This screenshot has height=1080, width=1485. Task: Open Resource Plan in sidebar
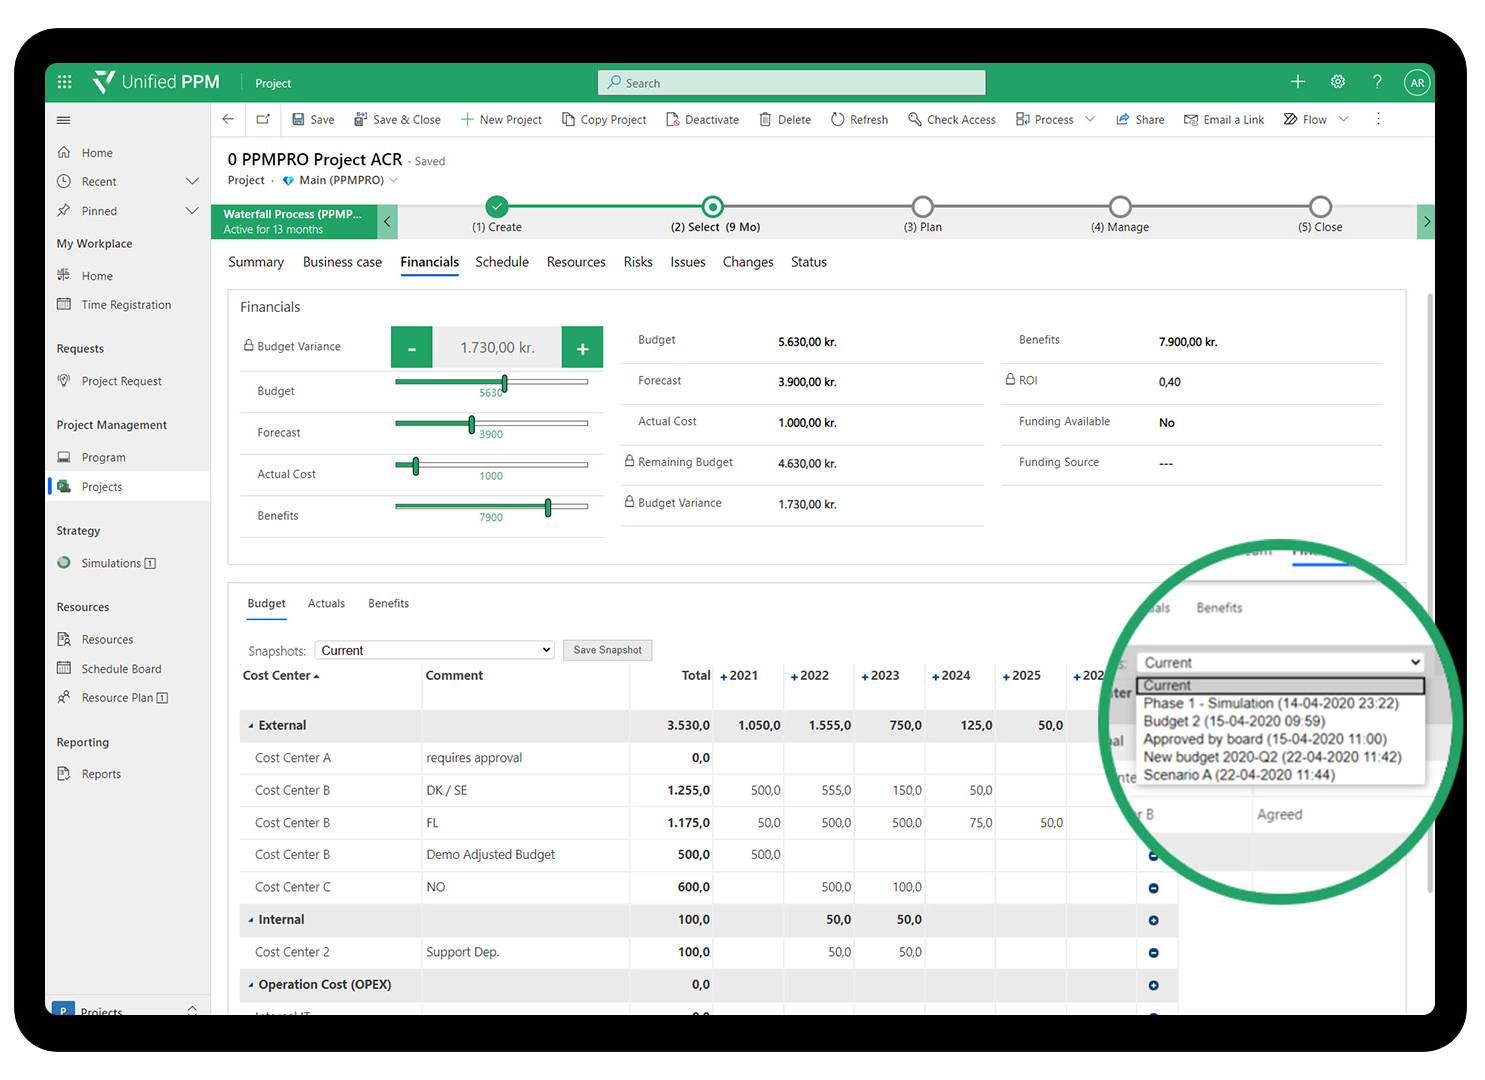coord(117,698)
